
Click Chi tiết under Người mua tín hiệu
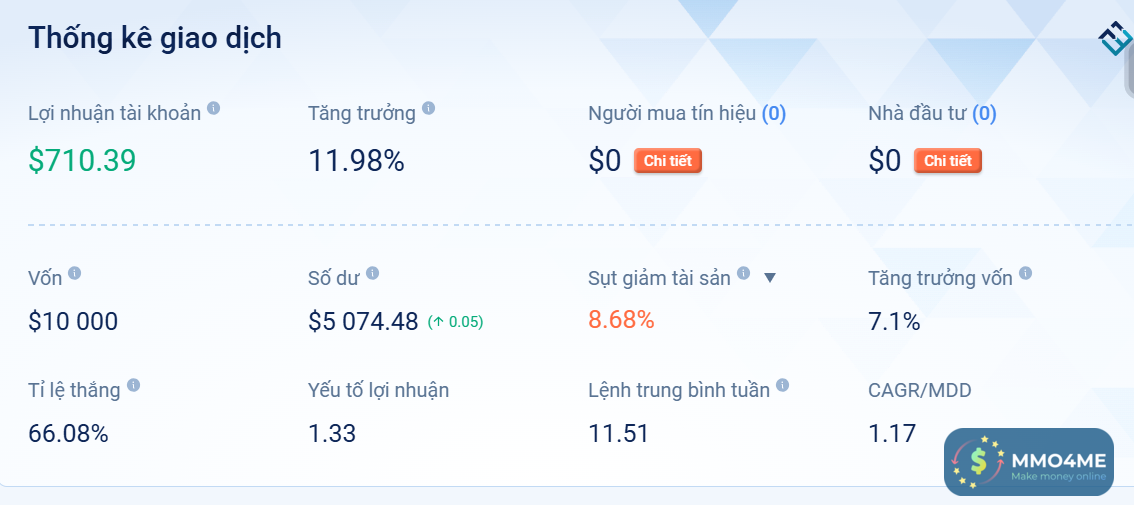667,161
